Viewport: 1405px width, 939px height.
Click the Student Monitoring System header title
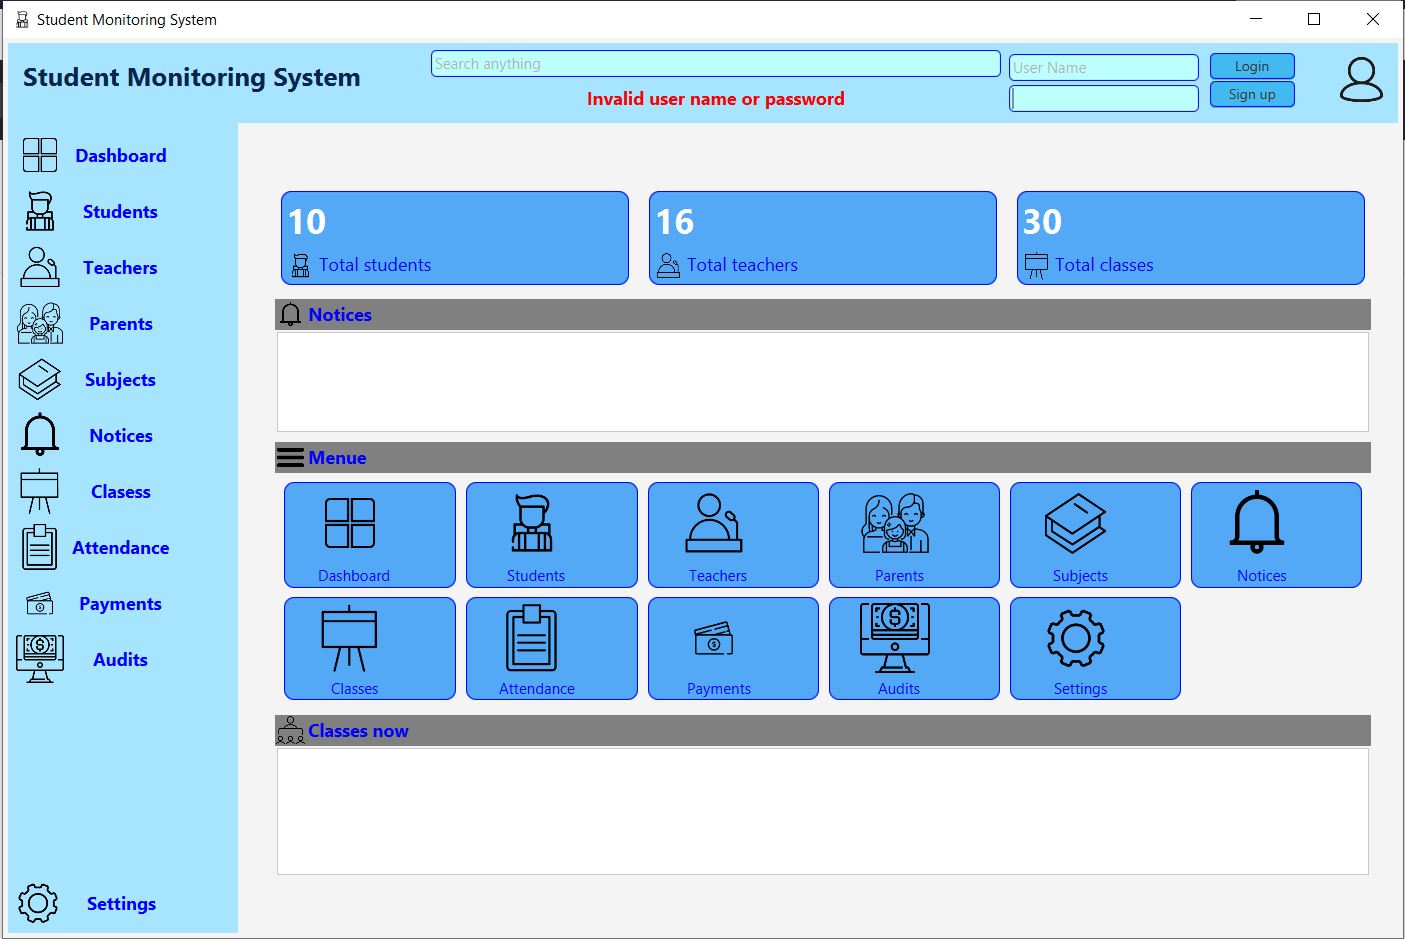tap(192, 78)
